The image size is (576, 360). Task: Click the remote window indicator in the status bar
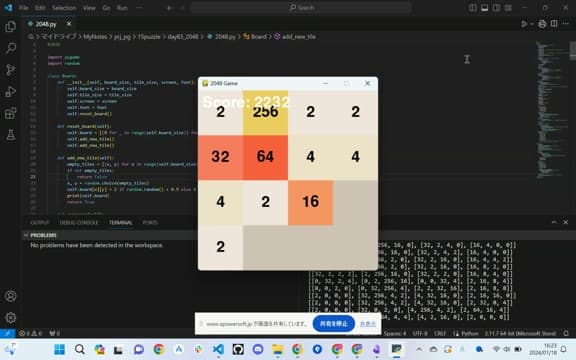7,333
